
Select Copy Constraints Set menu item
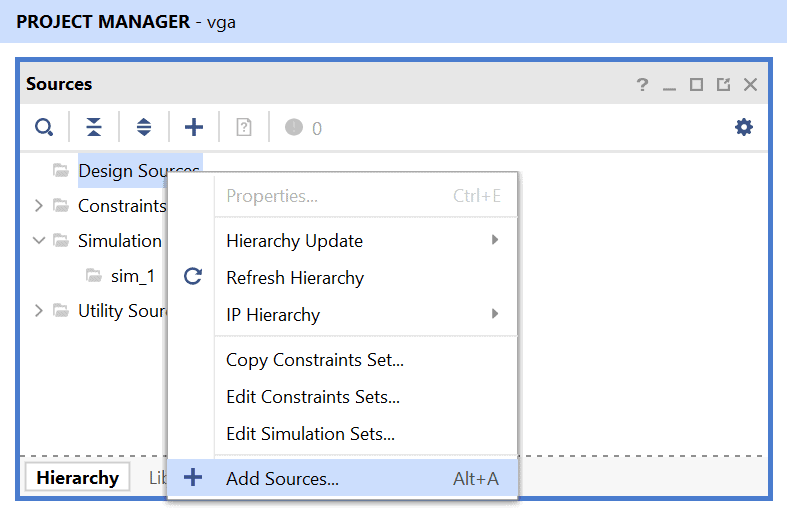tap(315, 360)
